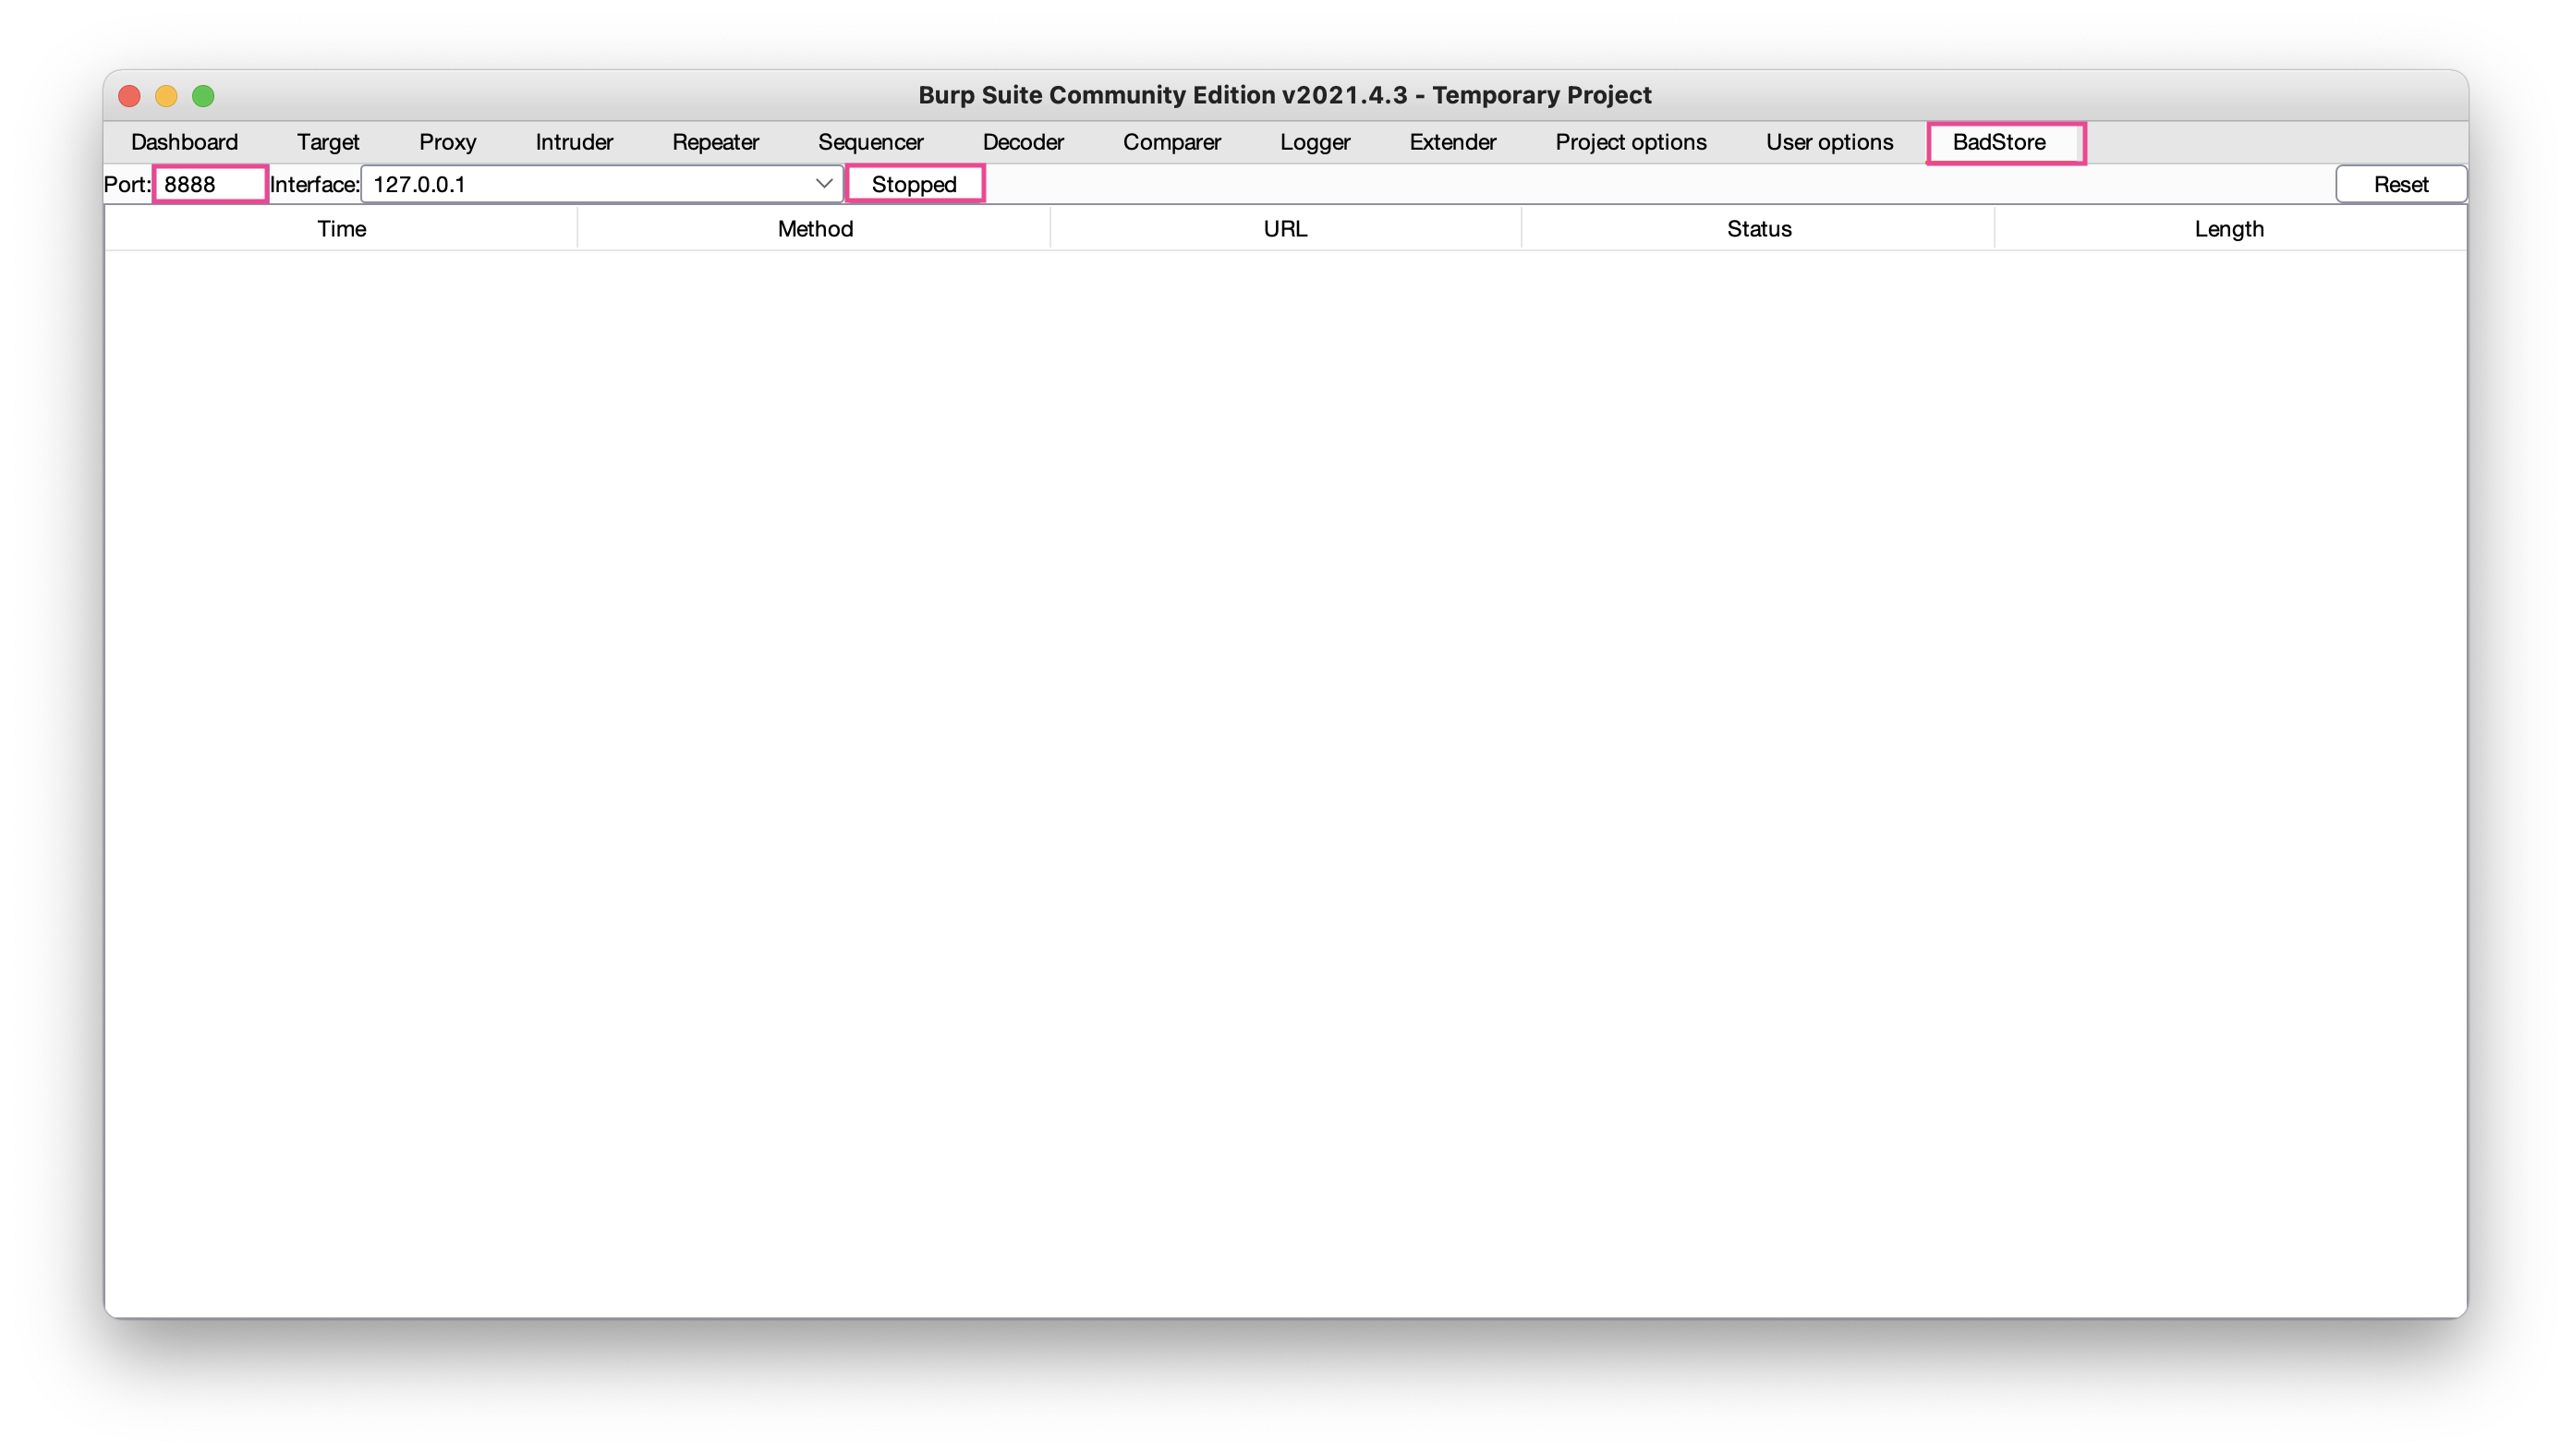Go to the Intruder tab
The height and width of the screenshot is (1456, 2572).
click(x=574, y=142)
